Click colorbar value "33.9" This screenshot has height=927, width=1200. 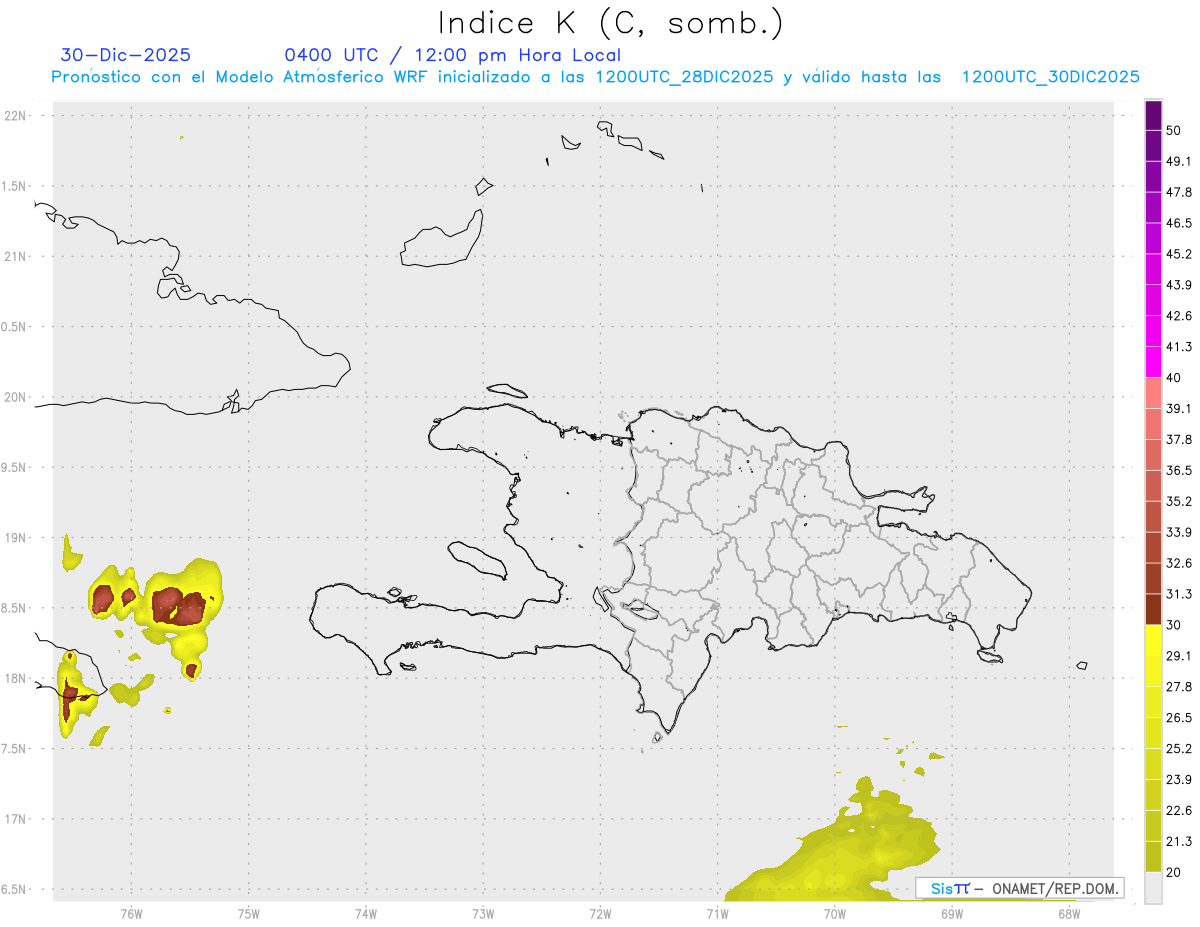[x=1179, y=532]
